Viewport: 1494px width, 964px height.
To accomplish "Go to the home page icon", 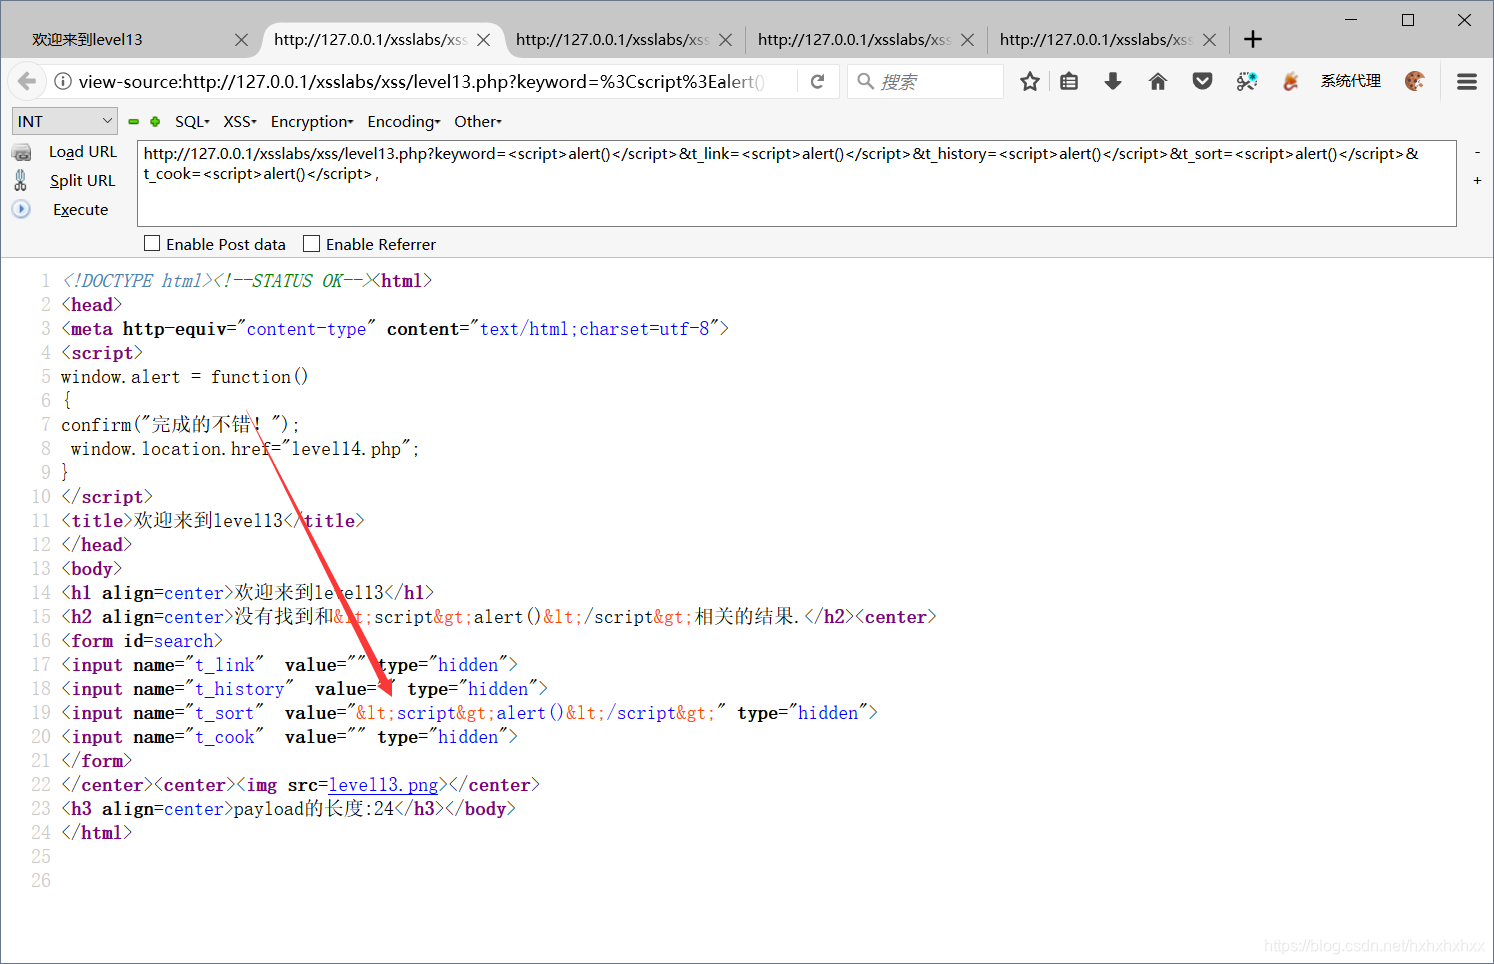I will click(1158, 82).
